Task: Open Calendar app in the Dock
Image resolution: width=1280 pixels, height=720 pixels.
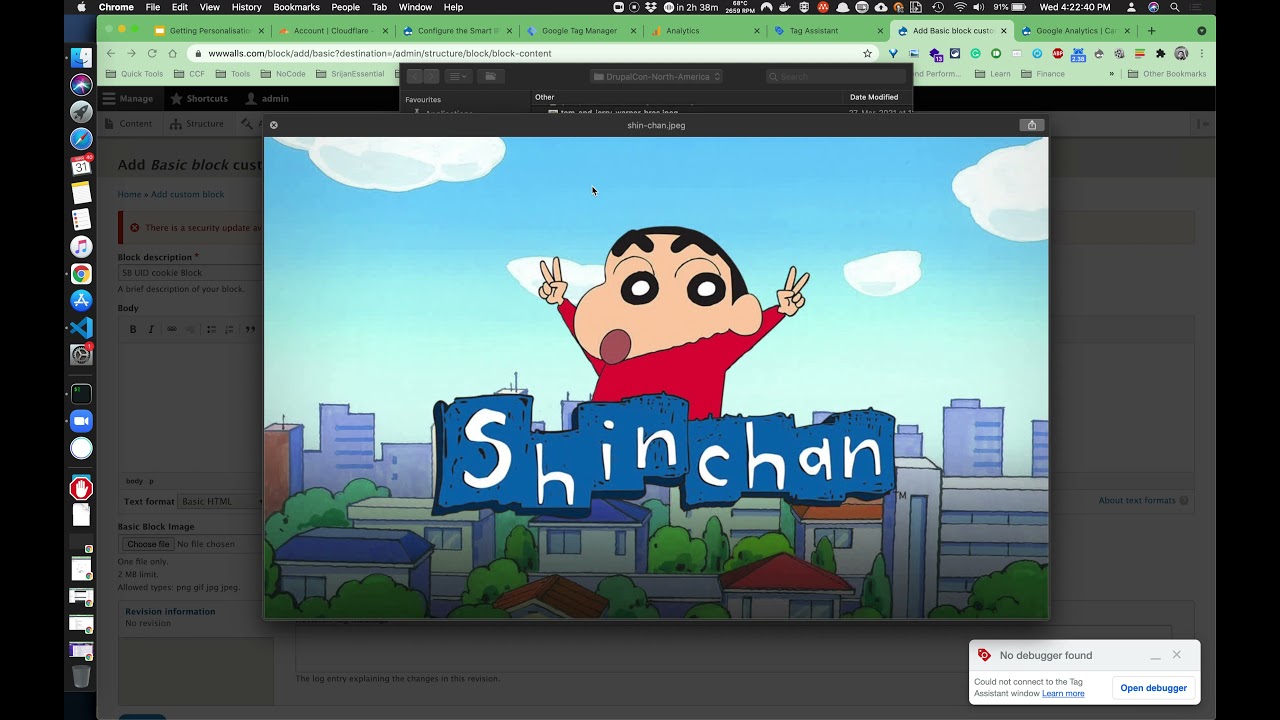Action: tap(81, 166)
